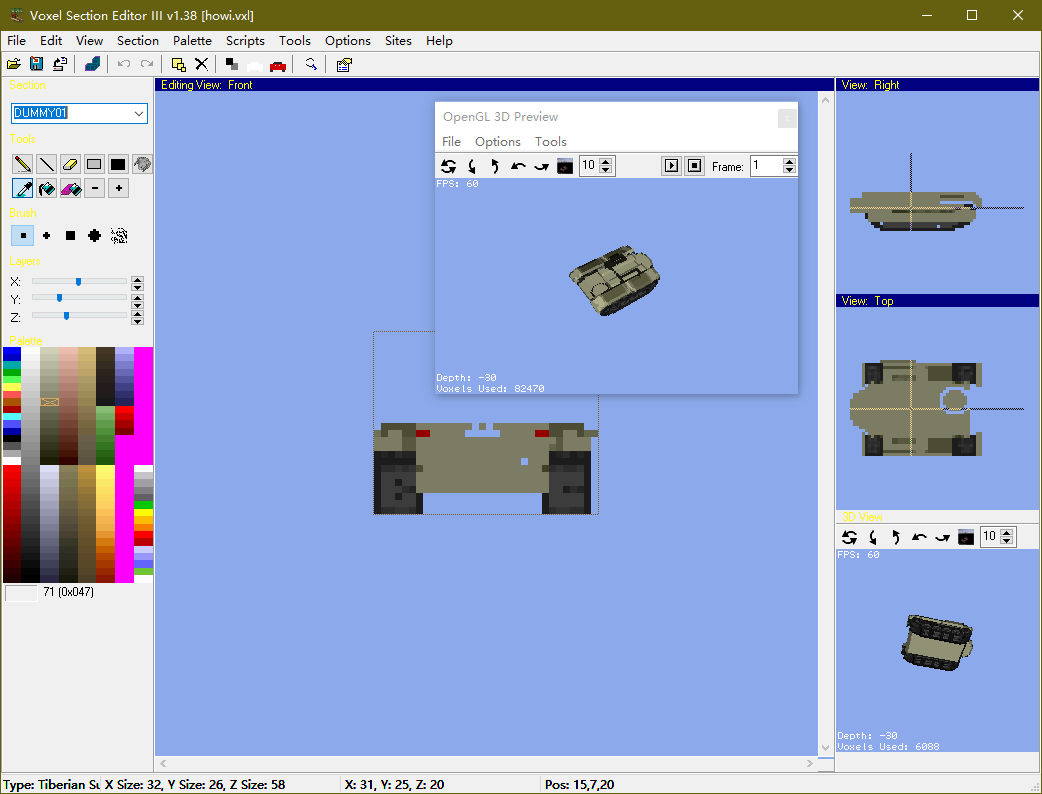The width and height of the screenshot is (1042, 794).
Task: Increase the Z layer stepper
Action: (138, 315)
